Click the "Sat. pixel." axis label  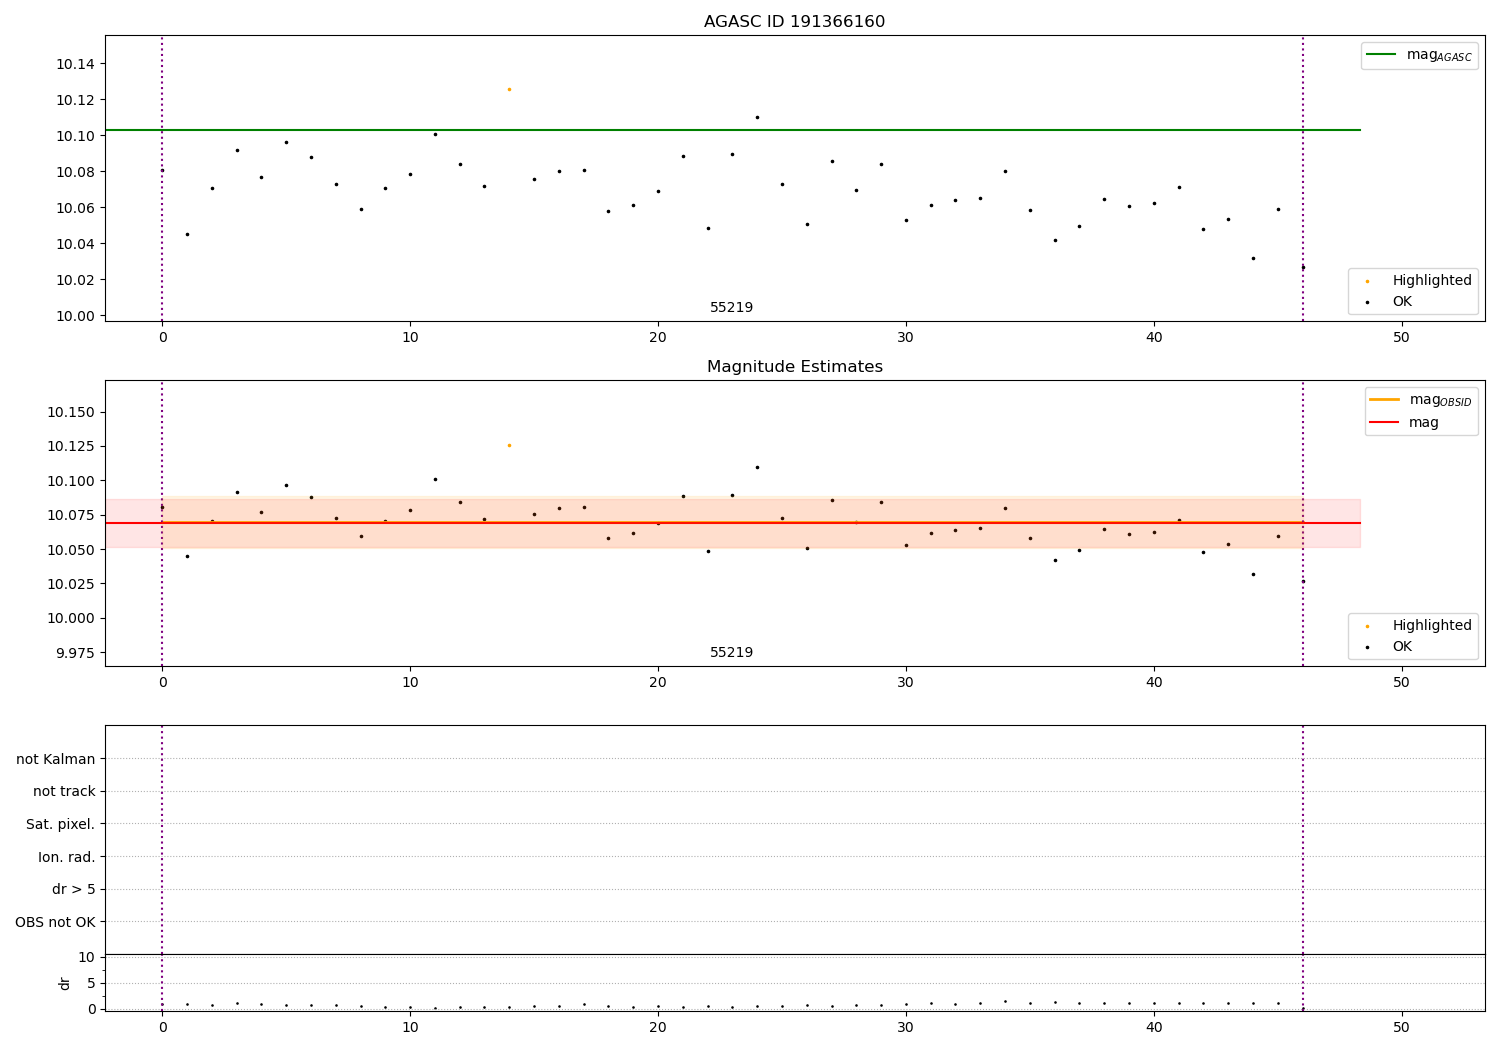61,825
